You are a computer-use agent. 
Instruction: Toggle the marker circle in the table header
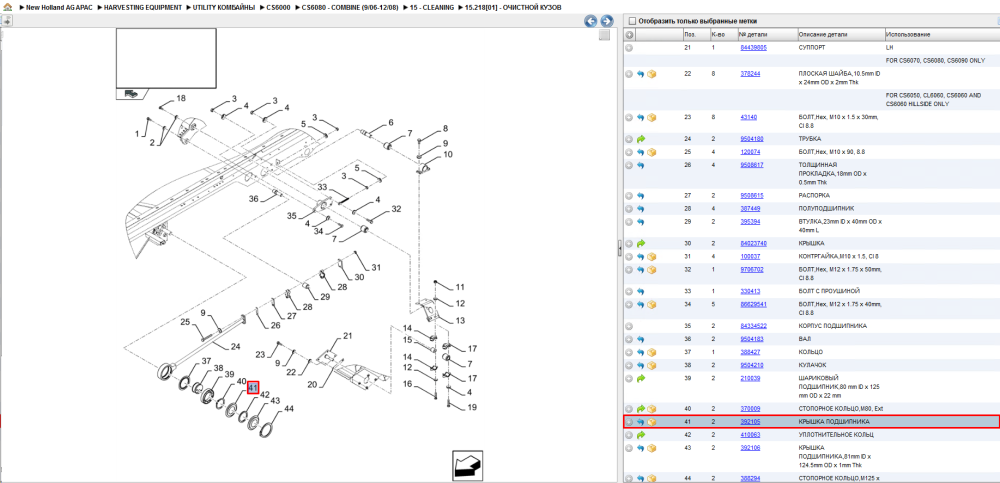point(629,34)
